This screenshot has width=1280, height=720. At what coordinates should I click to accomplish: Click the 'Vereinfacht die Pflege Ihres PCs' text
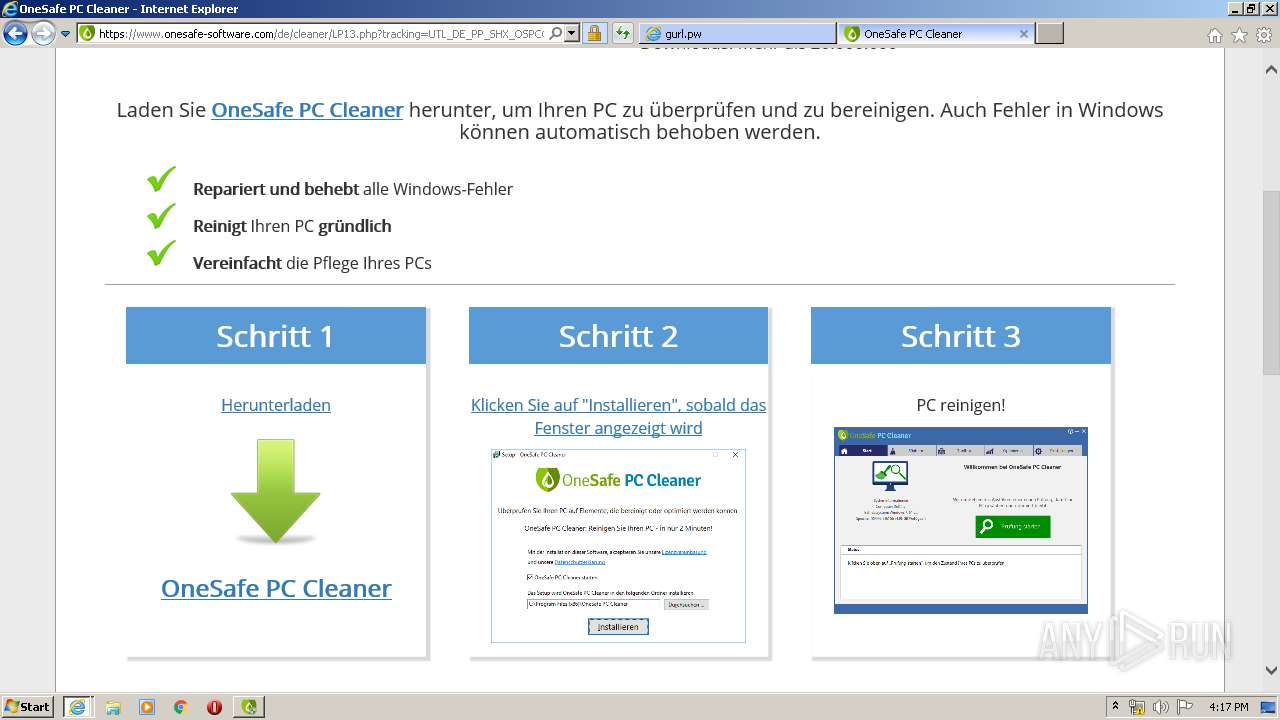tap(312, 263)
